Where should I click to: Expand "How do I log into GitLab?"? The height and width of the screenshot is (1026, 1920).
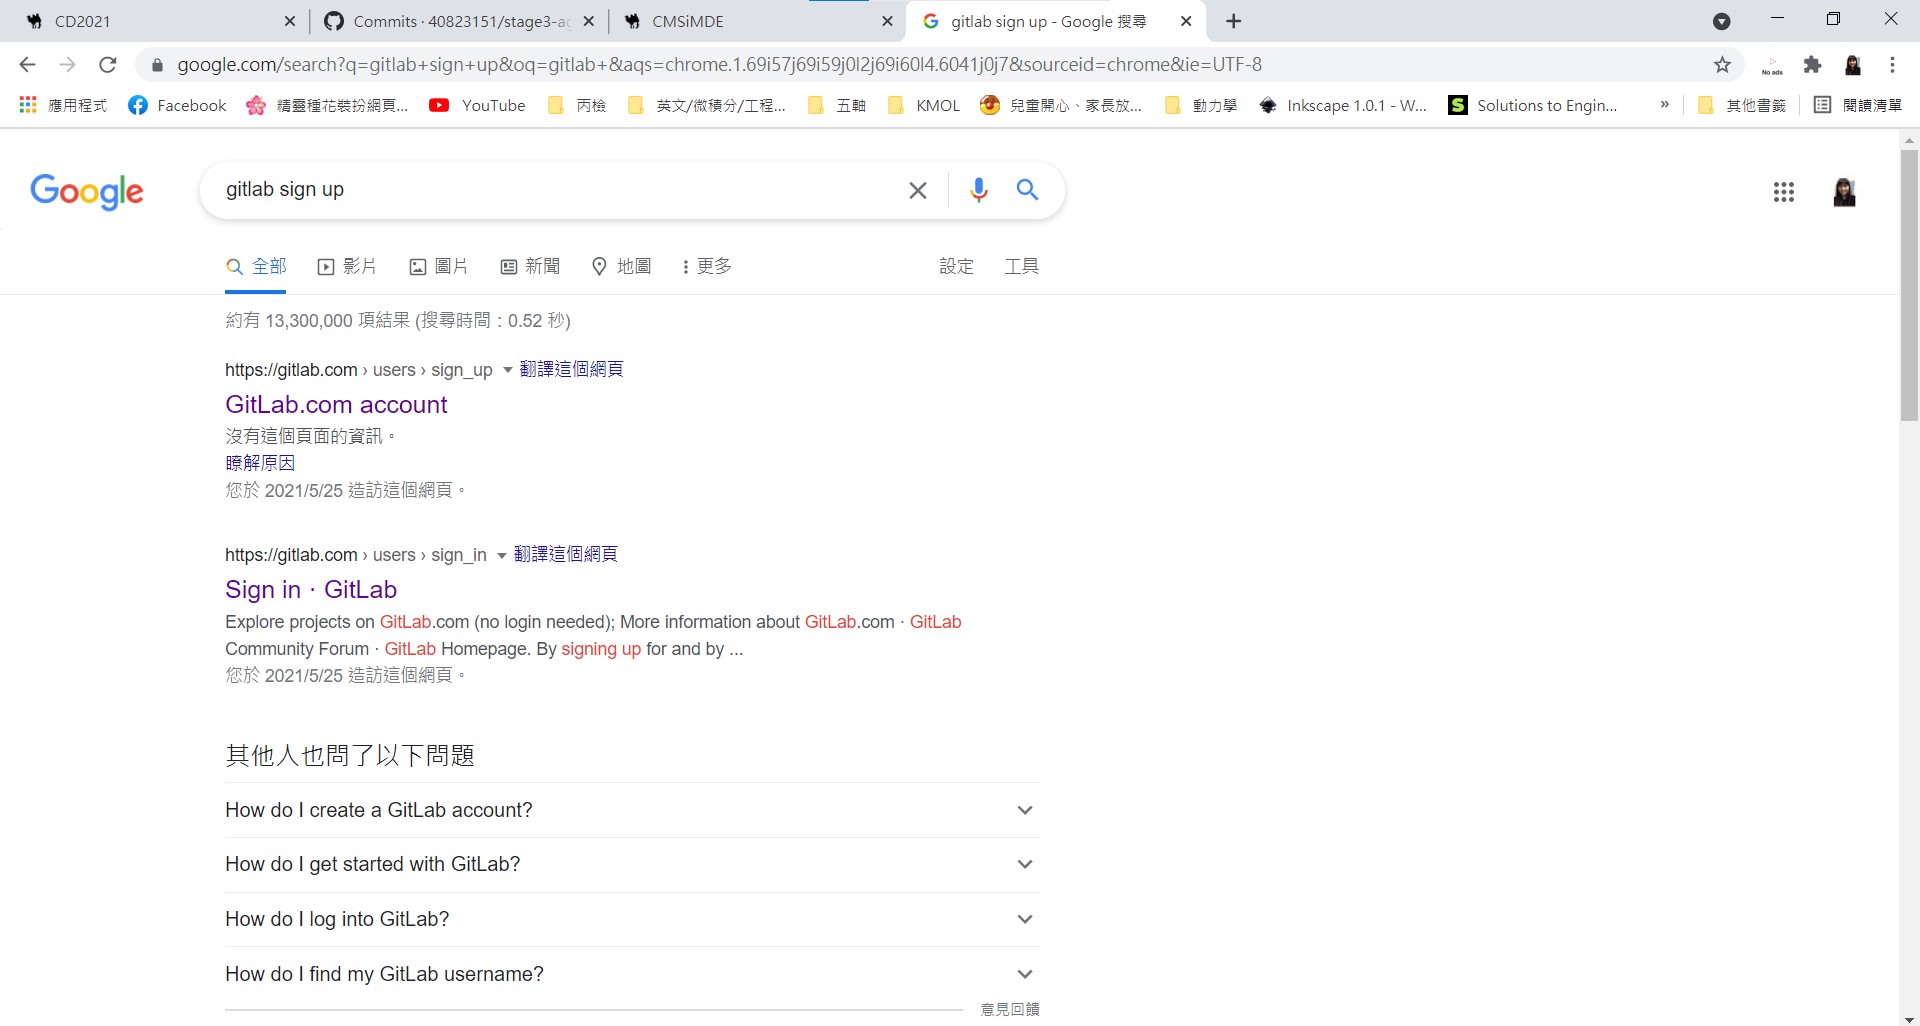[x=632, y=919]
